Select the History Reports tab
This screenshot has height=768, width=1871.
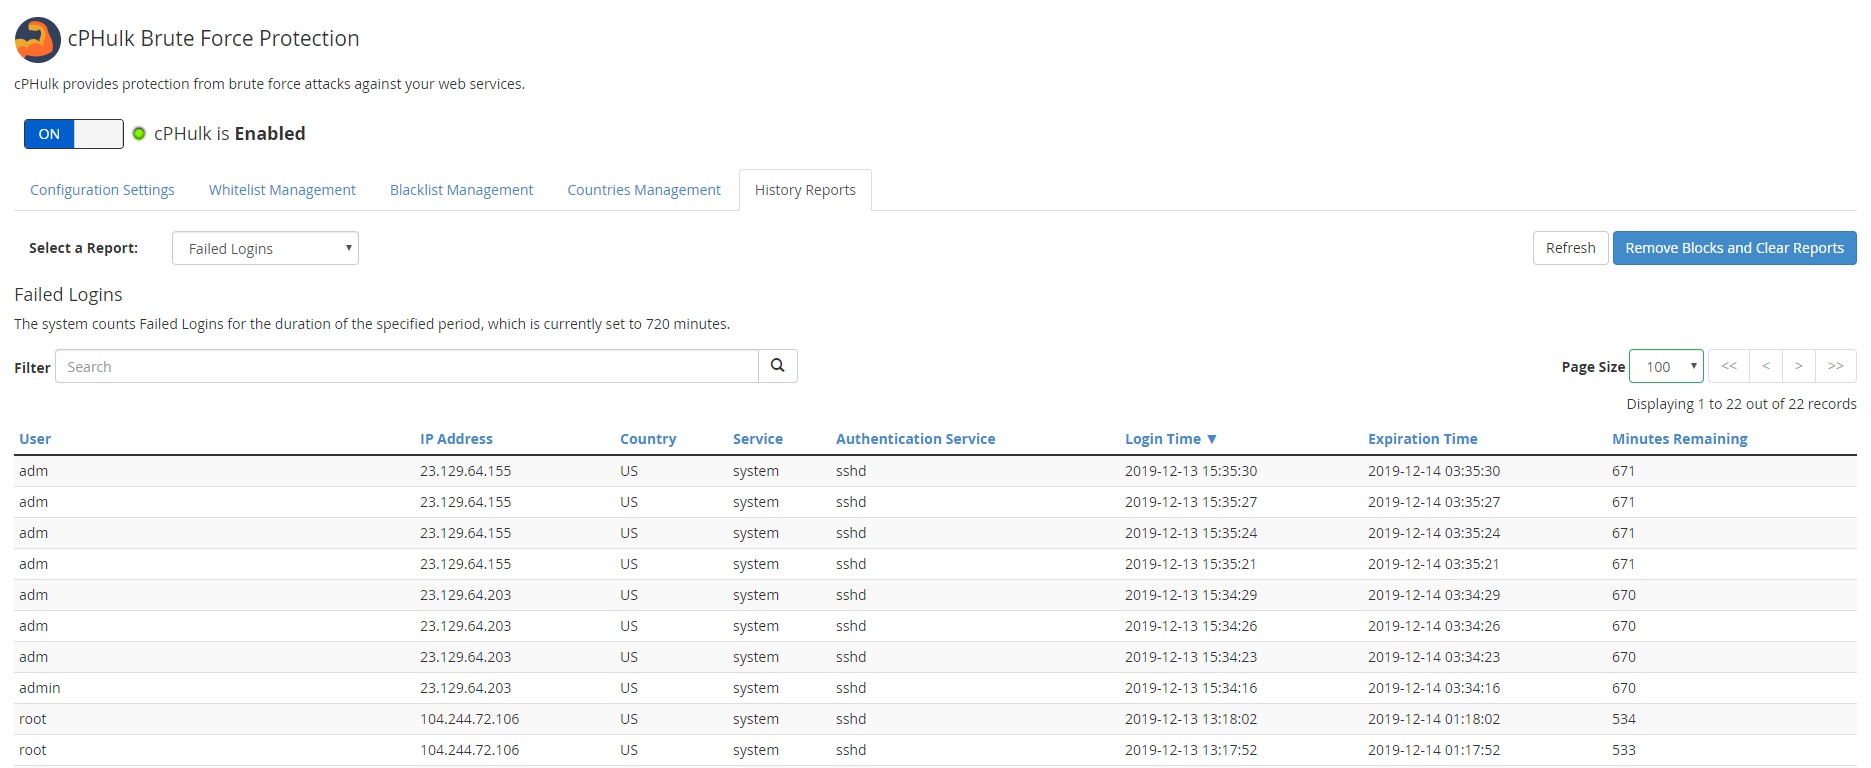click(x=805, y=190)
